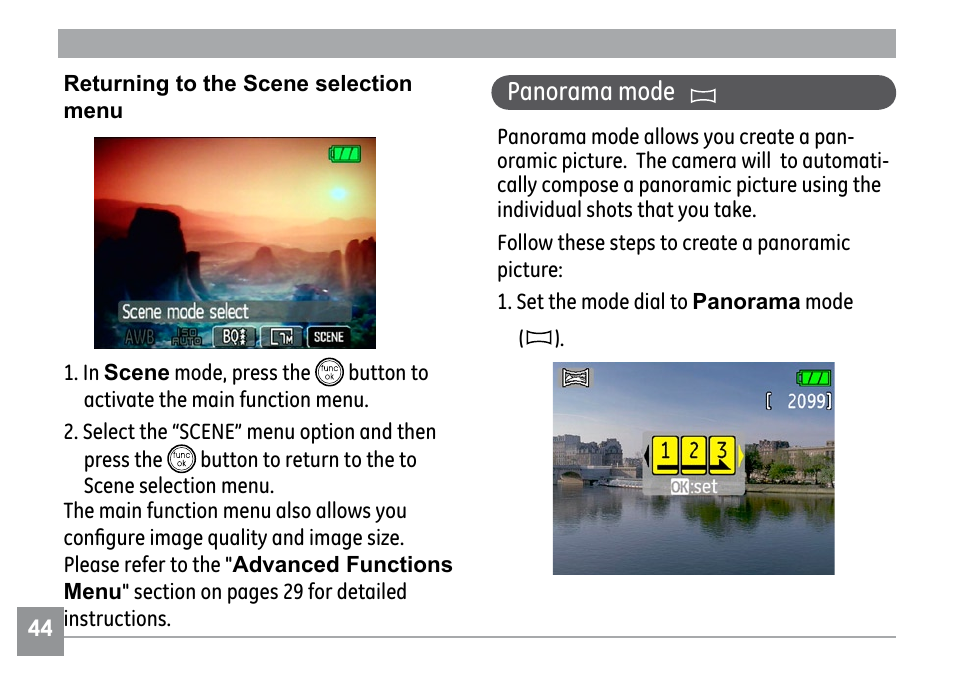Image resolution: width=954 pixels, height=694 pixels.
Task: Select panorama frame number 2
Action: [693, 454]
